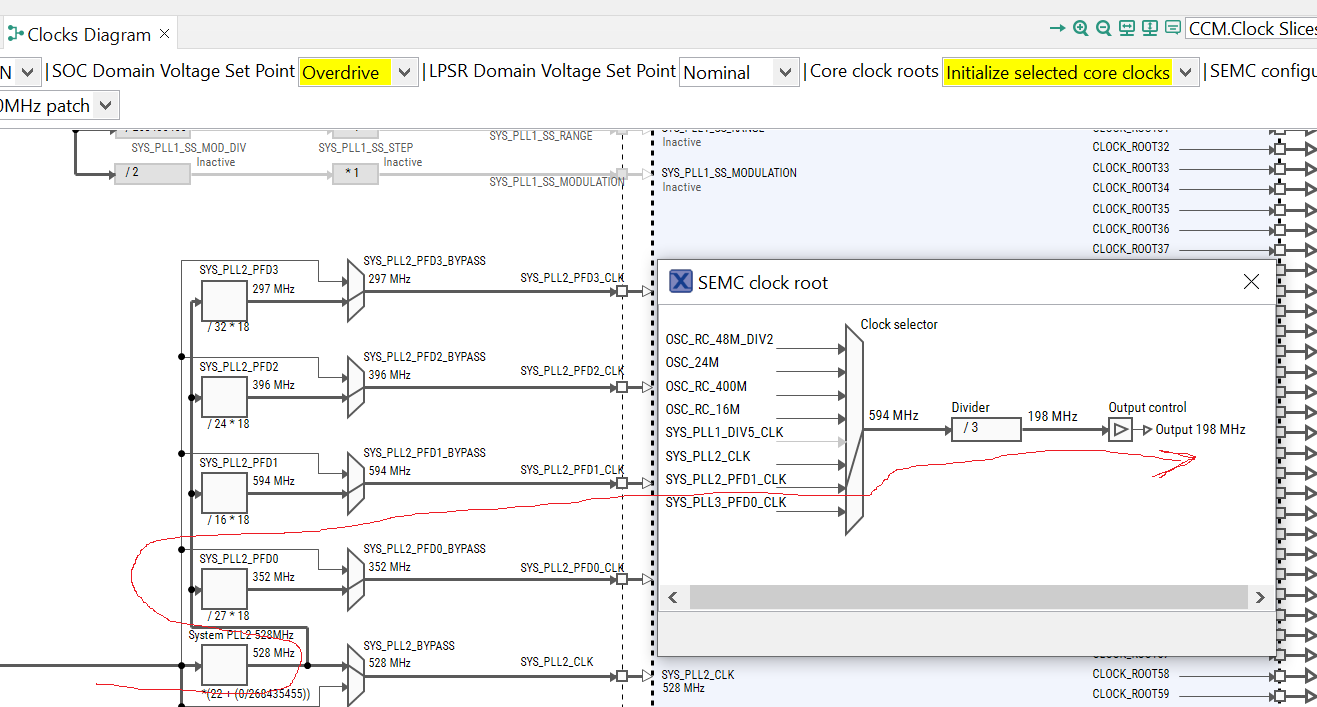The width and height of the screenshot is (1317, 707).
Task: Click the CCM.Clock Slices field
Action: tap(1251, 28)
